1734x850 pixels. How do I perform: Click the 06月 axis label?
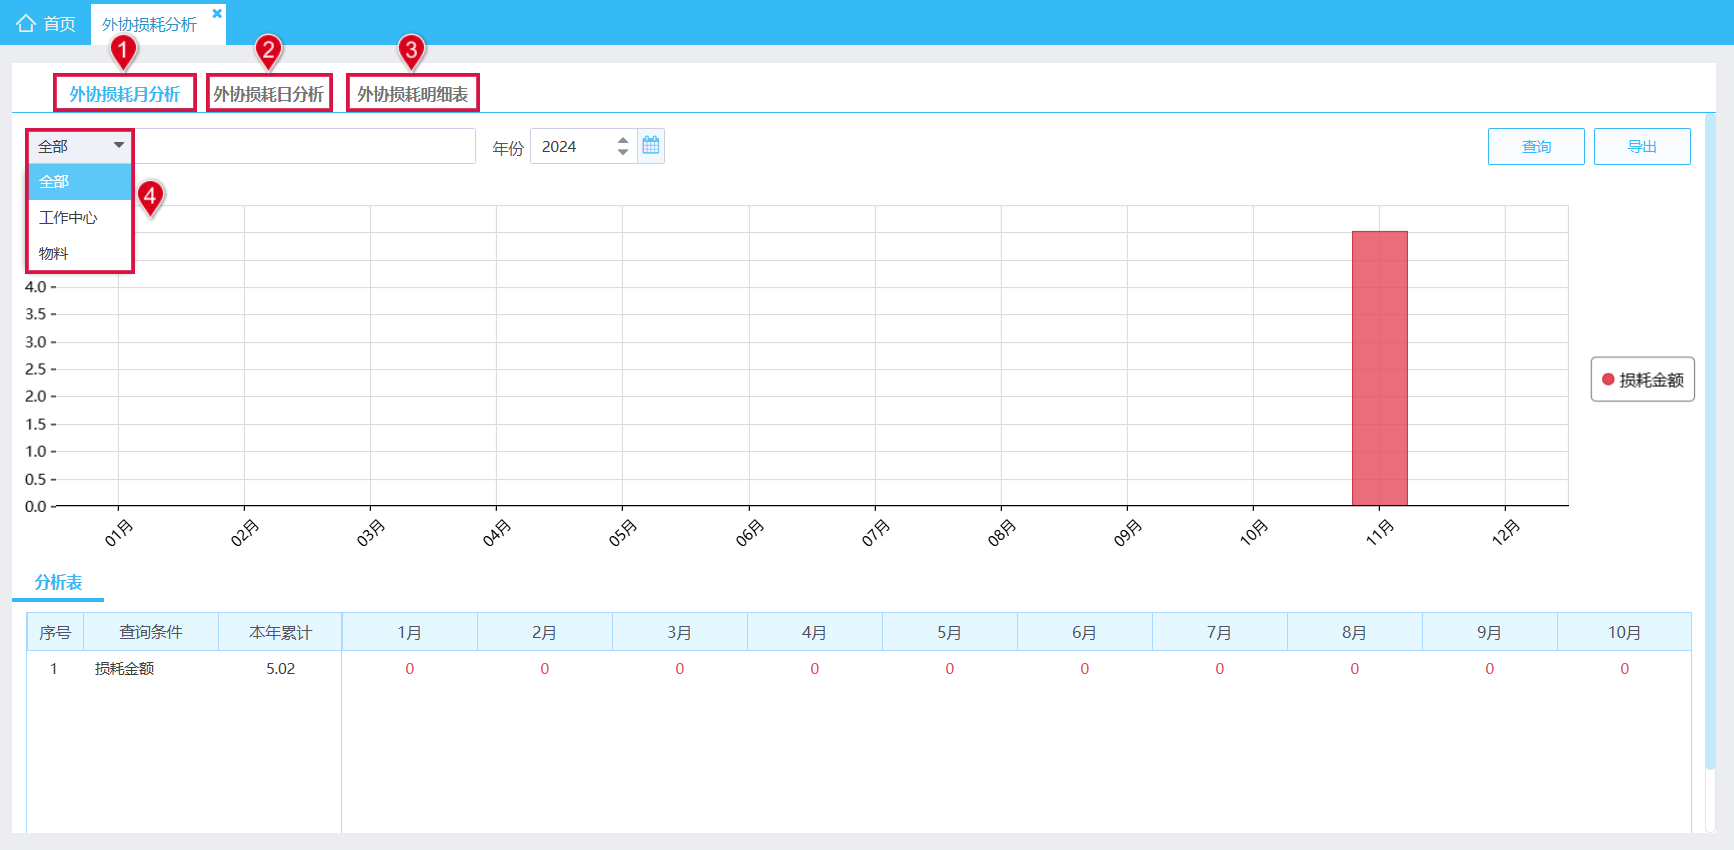point(749,533)
